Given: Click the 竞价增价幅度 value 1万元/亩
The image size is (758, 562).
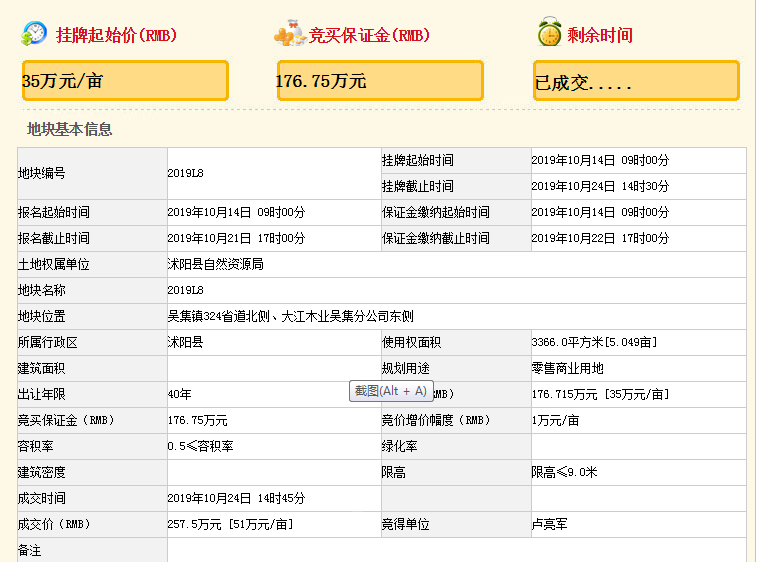Looking at the screenshot, I should point(555,421).
